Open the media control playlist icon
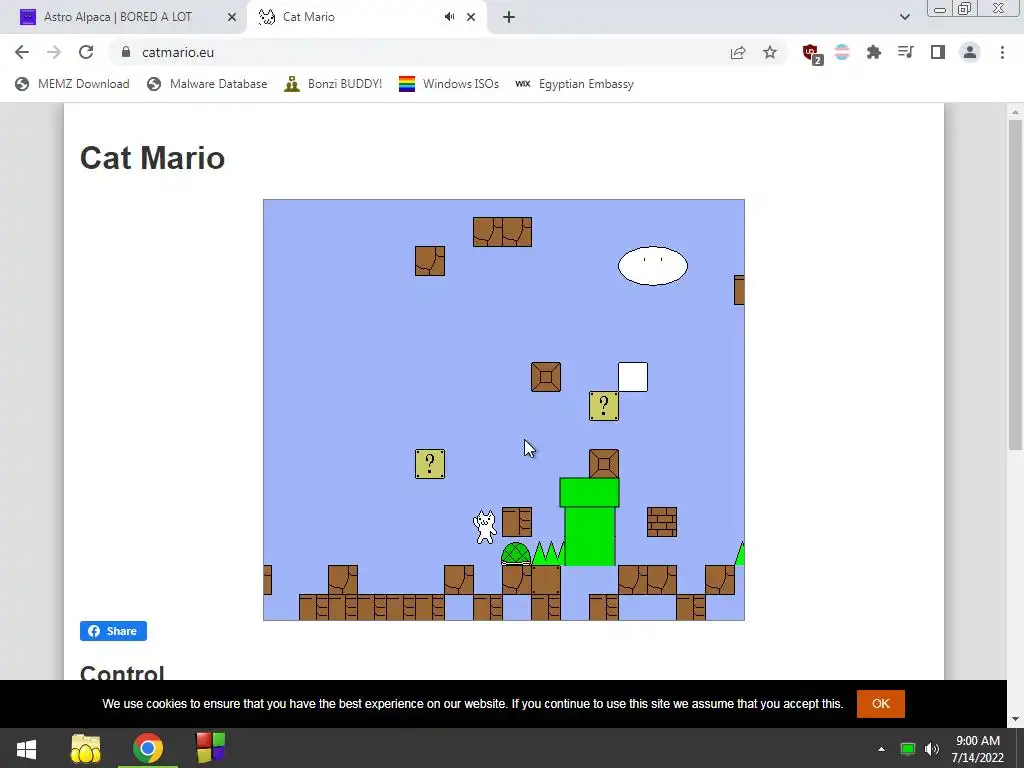Screen dimensions: 1024x768 906,52
